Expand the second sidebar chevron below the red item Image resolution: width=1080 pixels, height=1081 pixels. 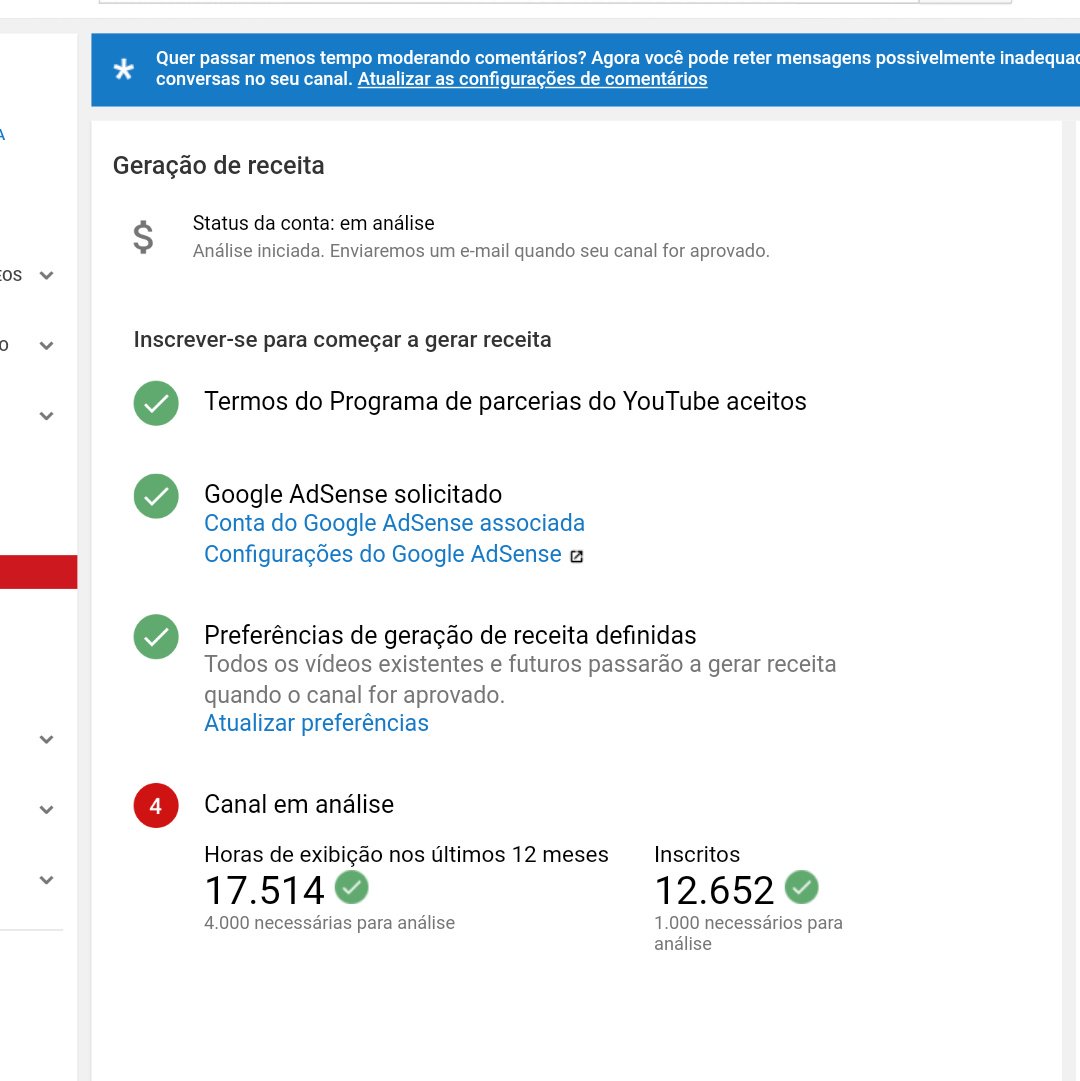[46, 810]
